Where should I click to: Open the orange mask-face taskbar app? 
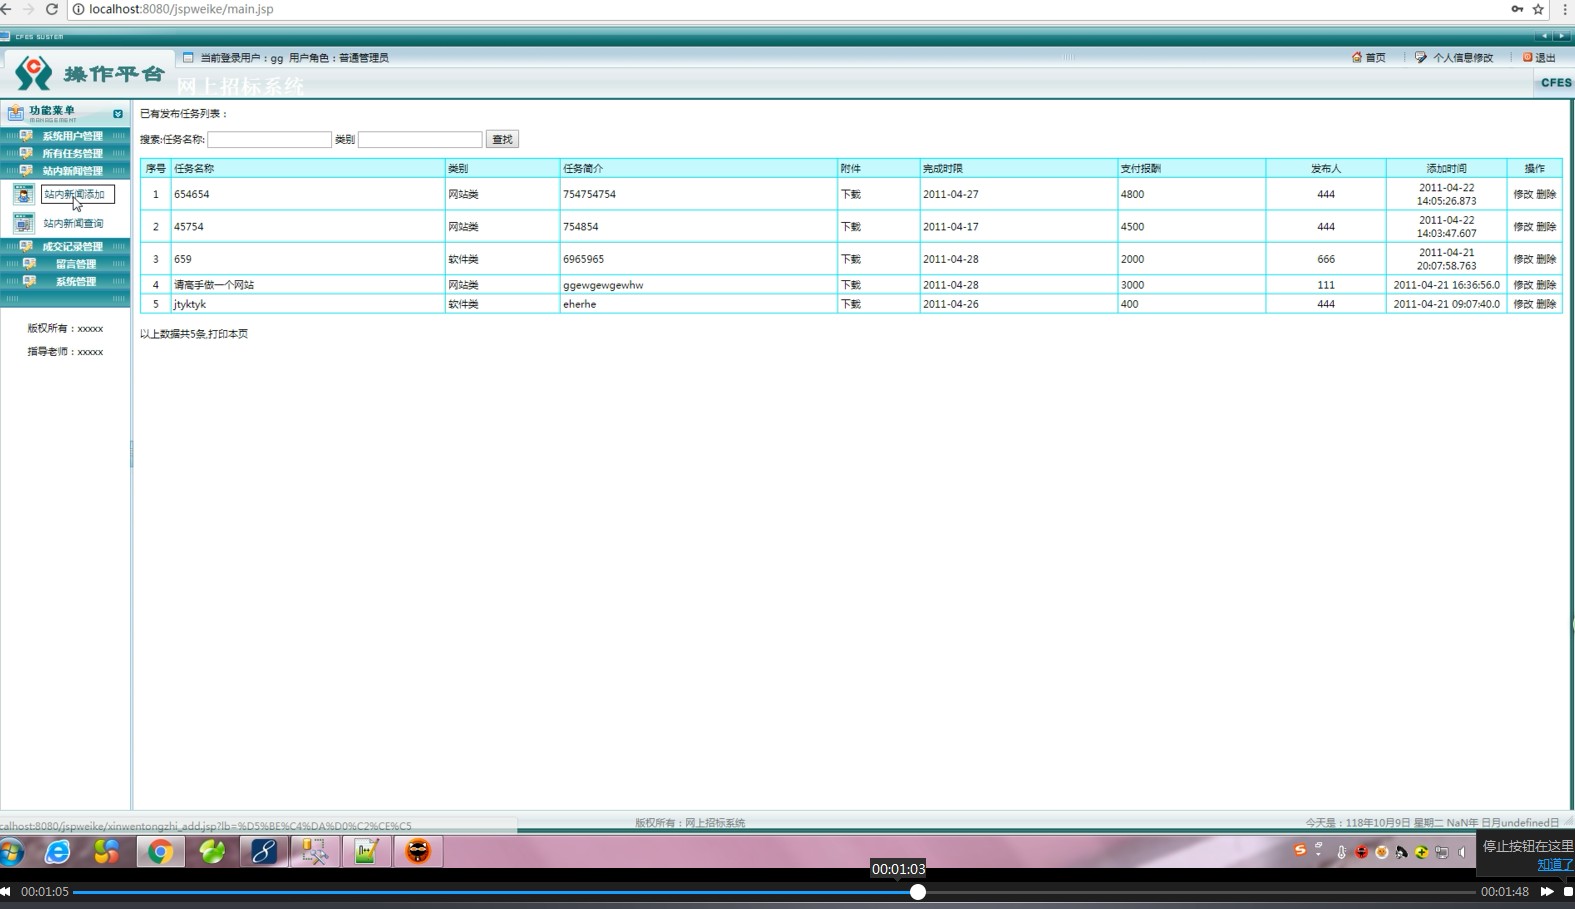[418, 852]
